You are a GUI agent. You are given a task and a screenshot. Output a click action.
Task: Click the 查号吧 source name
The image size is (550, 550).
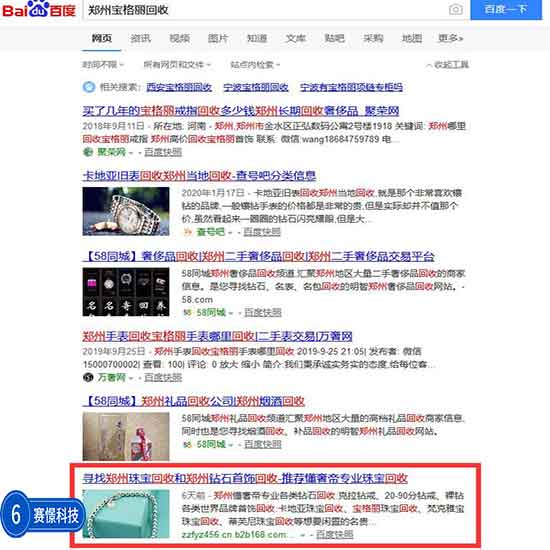pyautogui.click(x=210, y=232)
